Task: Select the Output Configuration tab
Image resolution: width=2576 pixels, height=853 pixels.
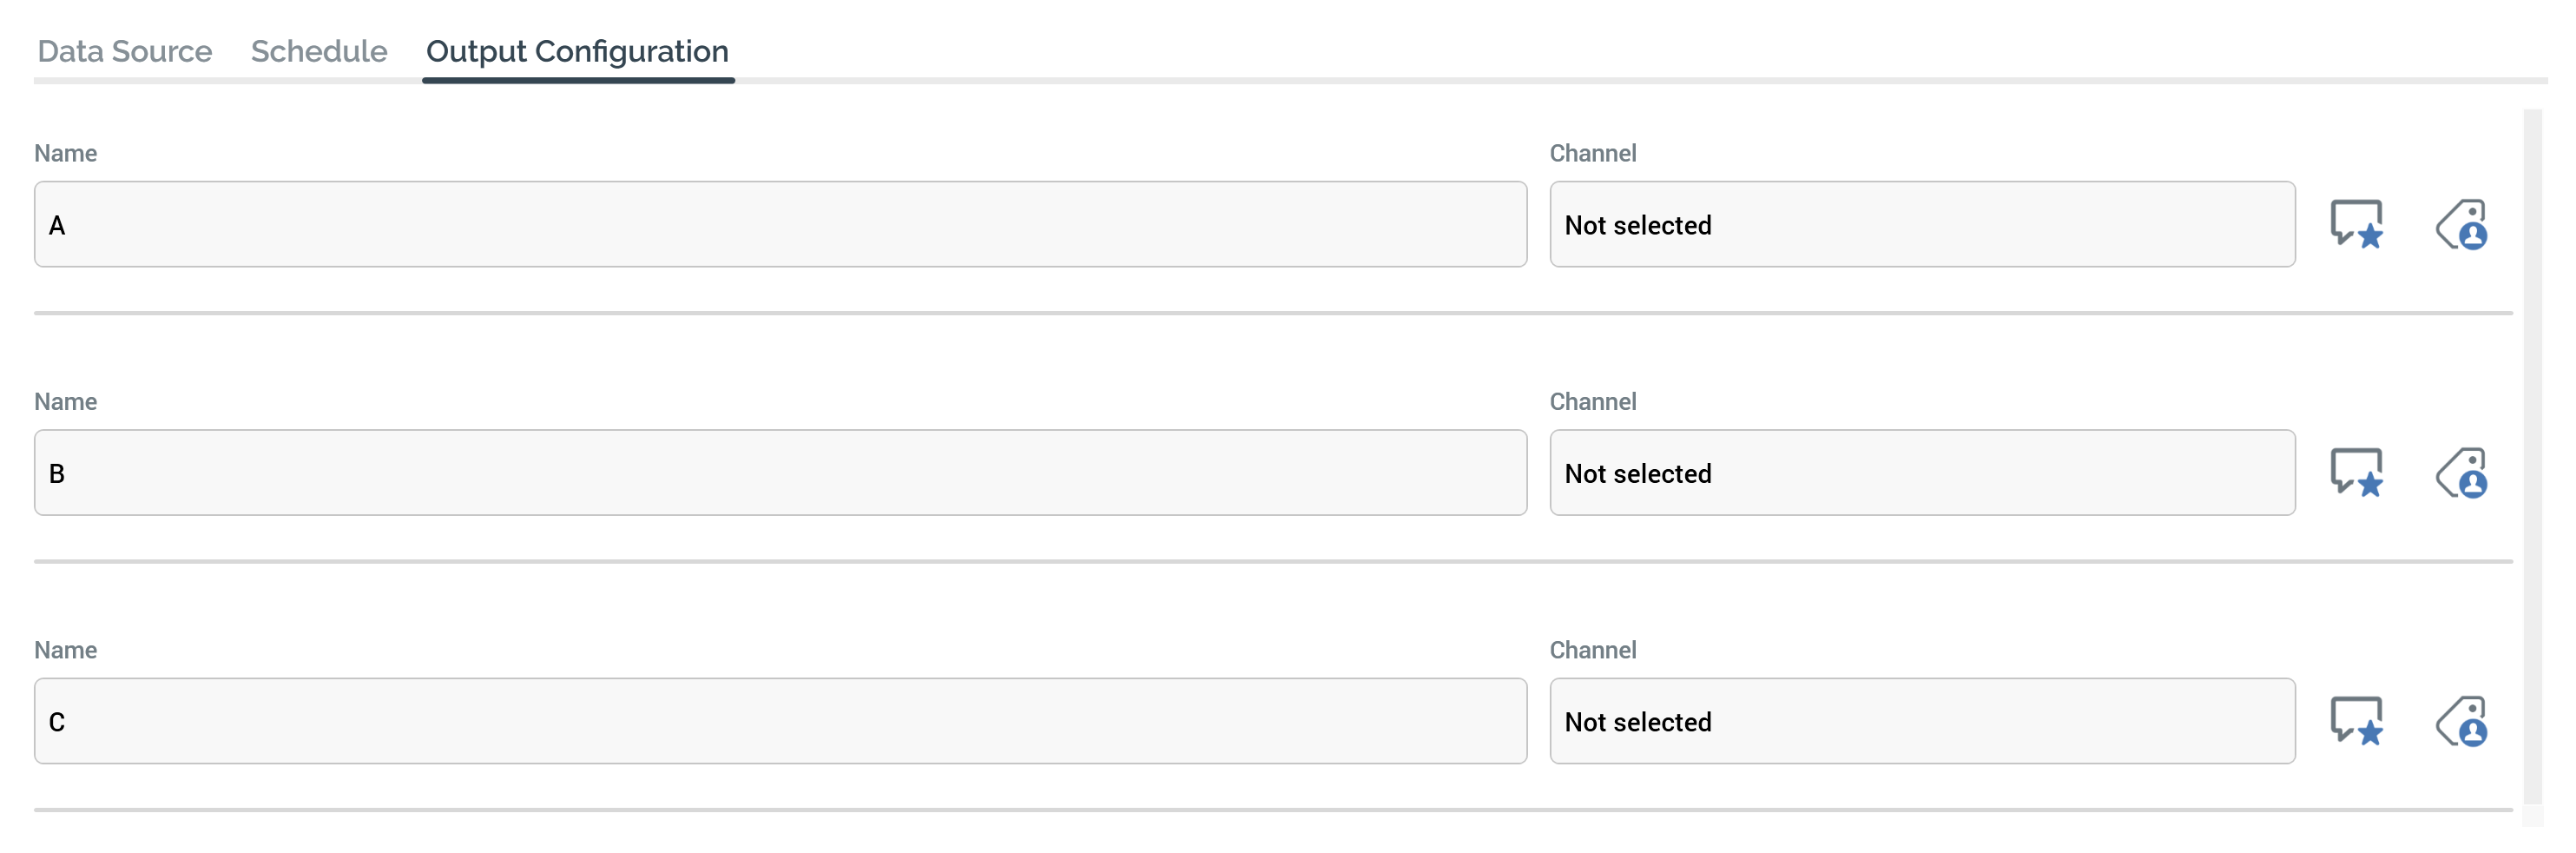Action: (x=577, y=51)
